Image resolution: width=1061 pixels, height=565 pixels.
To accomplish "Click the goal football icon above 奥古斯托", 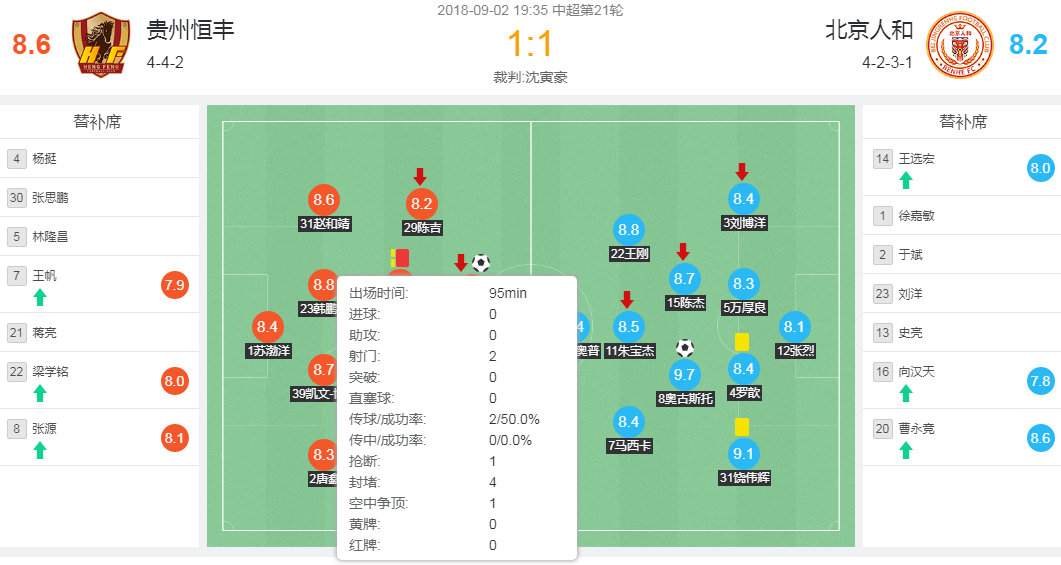I will point(685,348).
